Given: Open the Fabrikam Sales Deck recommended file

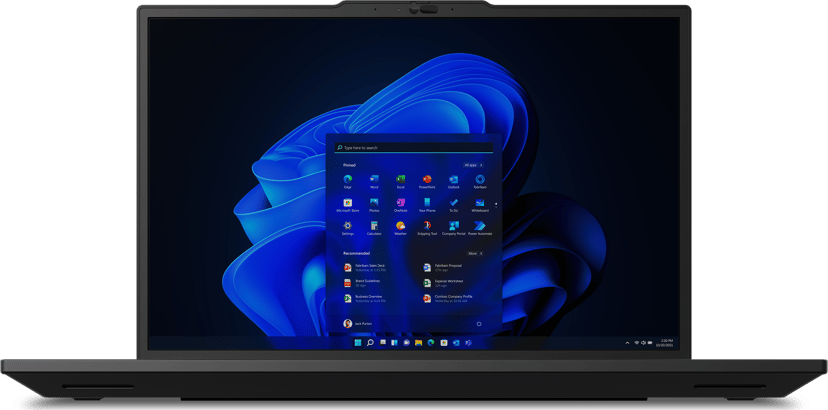Looking at the screenshot, I should (x=366, y=267).
